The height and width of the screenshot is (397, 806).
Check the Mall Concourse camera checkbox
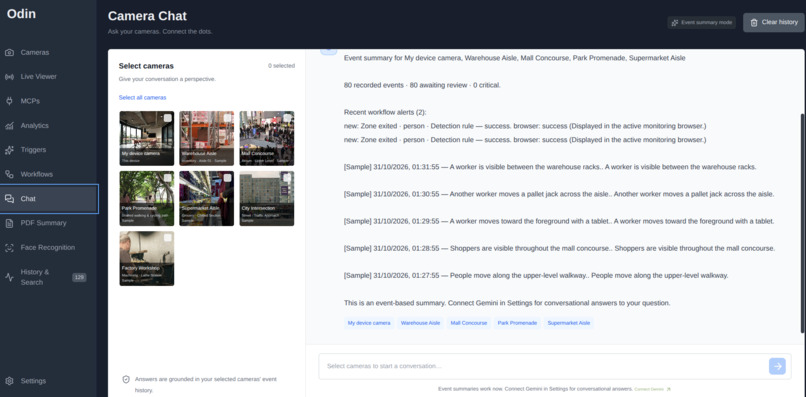[x=287, y=118]
